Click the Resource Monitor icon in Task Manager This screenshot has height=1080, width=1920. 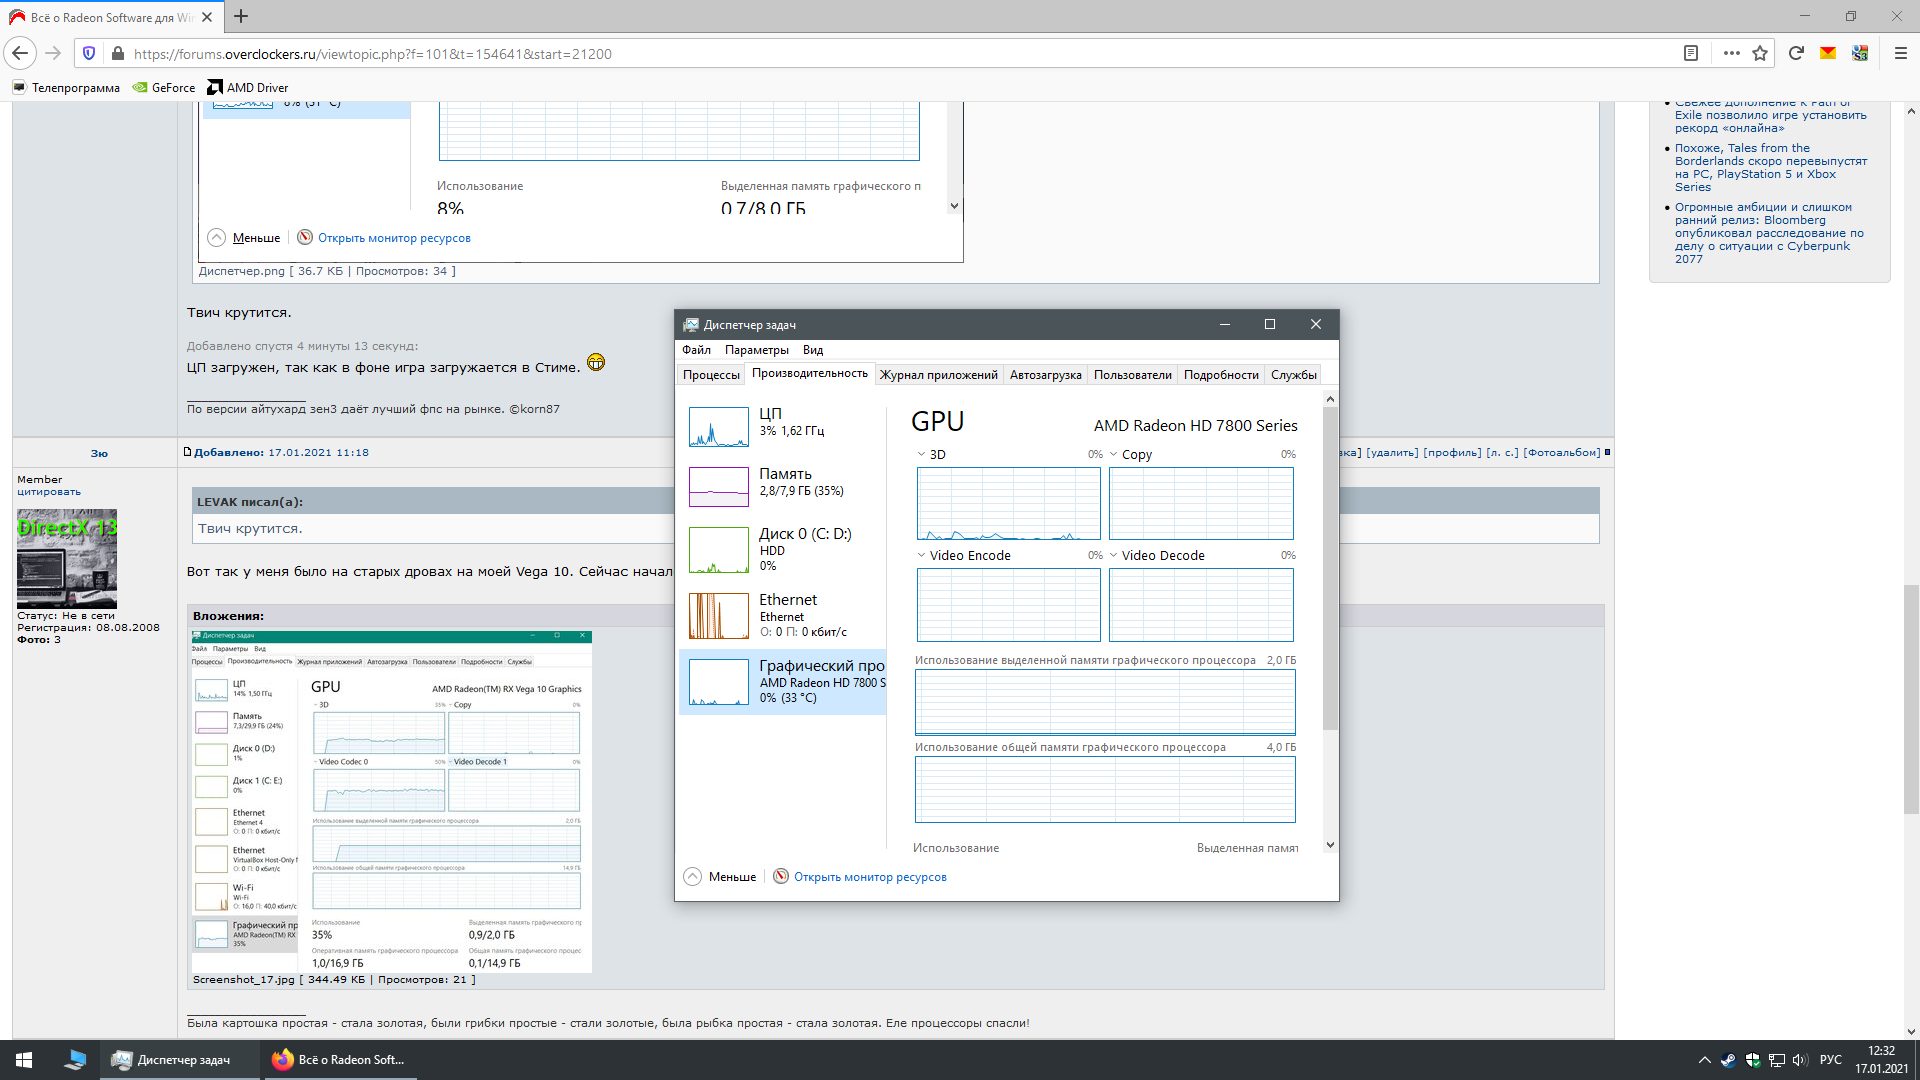click(x=781, y=877)
